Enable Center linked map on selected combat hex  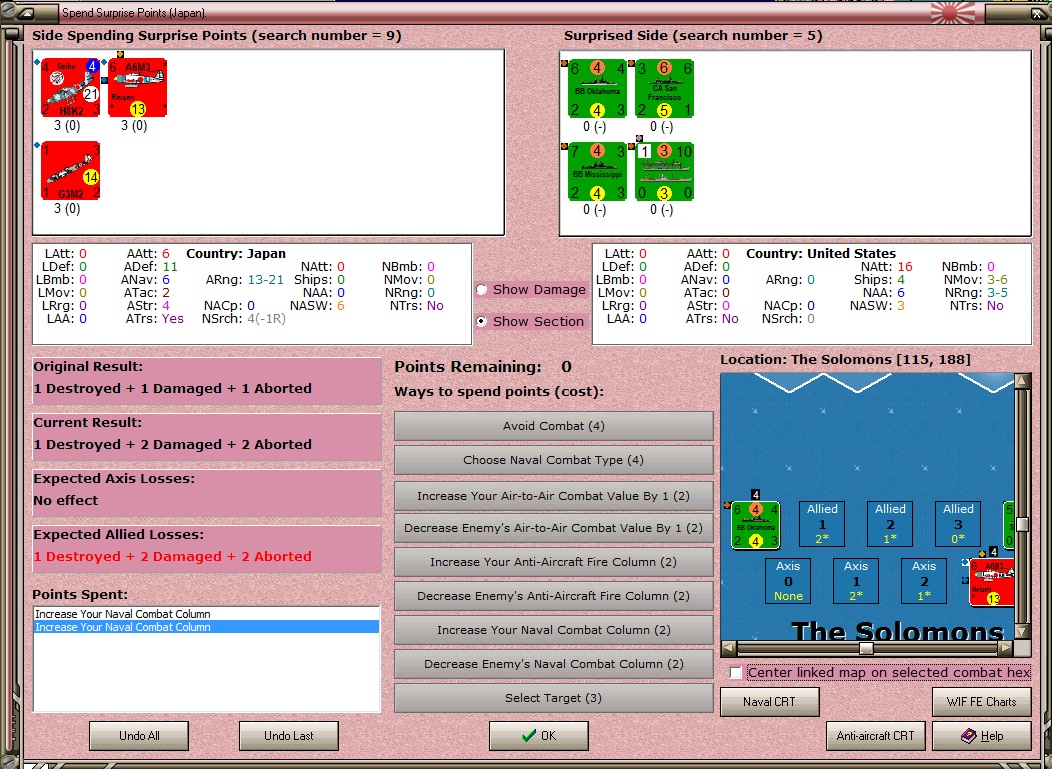click(x=736, y=672)
